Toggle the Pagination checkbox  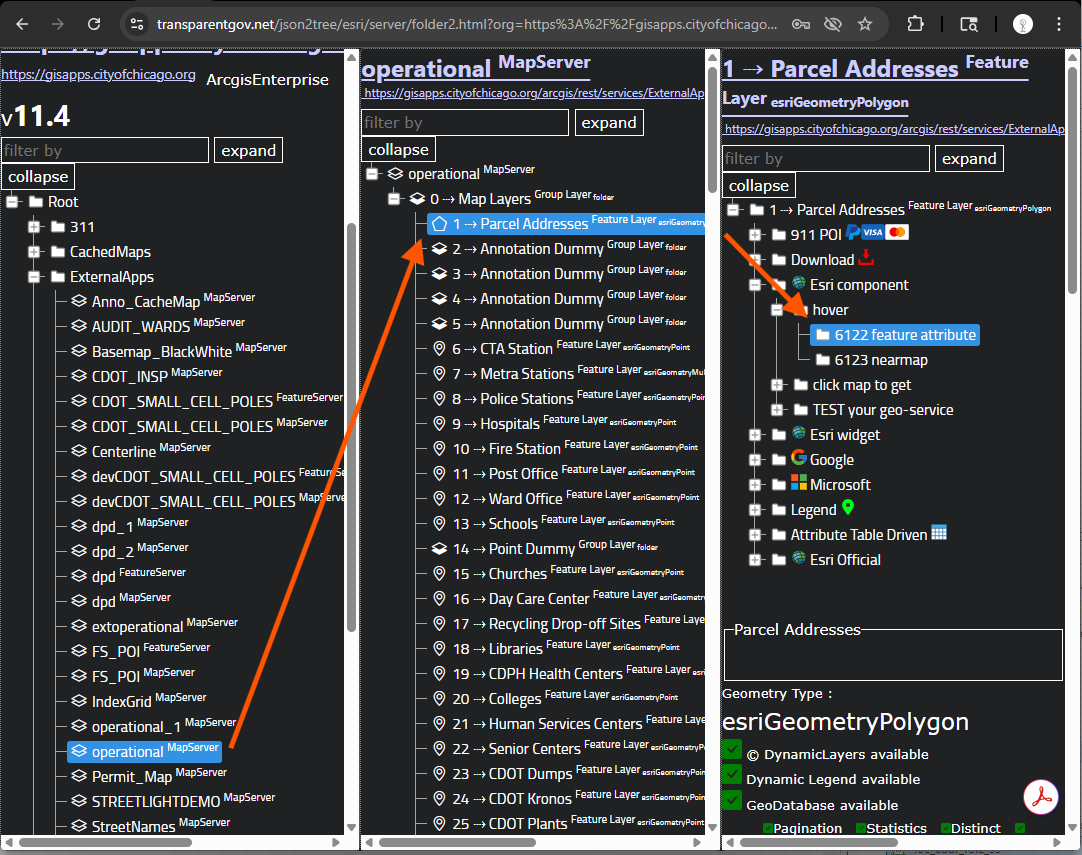coord(767,828)
